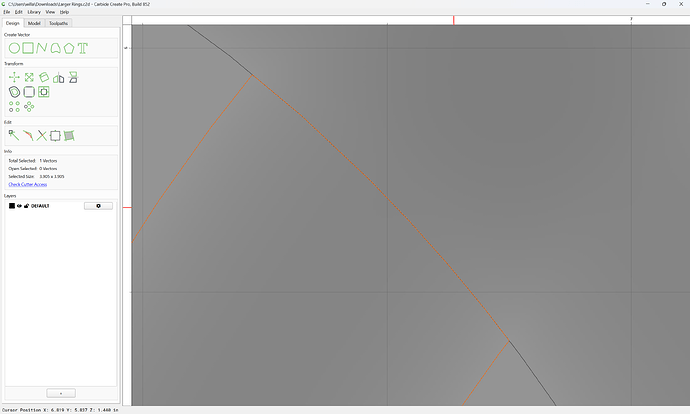The width and height of the screenshot is (690, 414).
Task: Pick the Polygon shape tool
Action: (69, 48)
